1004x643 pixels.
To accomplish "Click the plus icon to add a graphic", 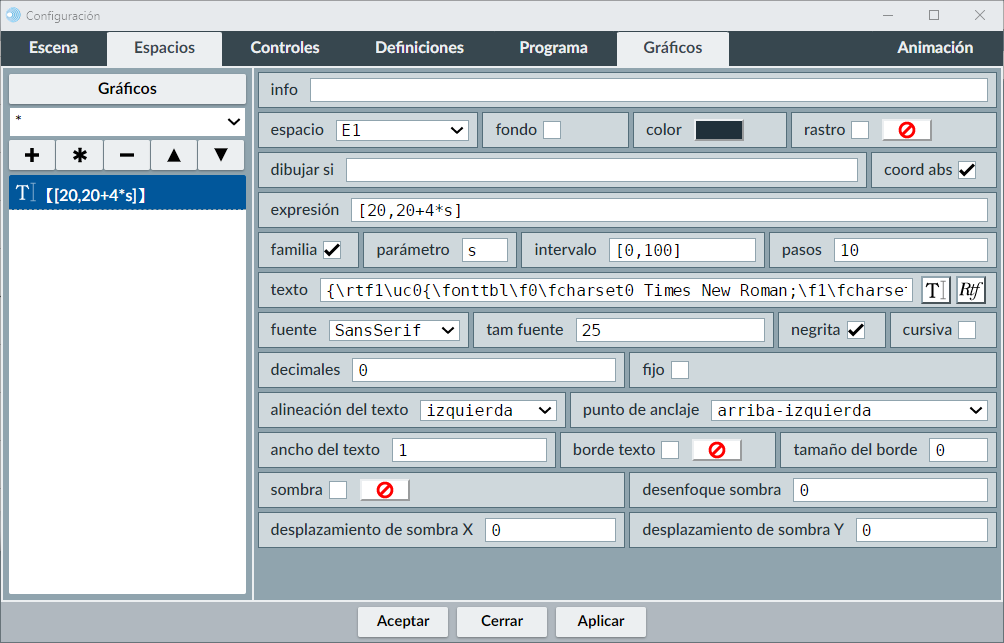I will [x=32, y=155].
